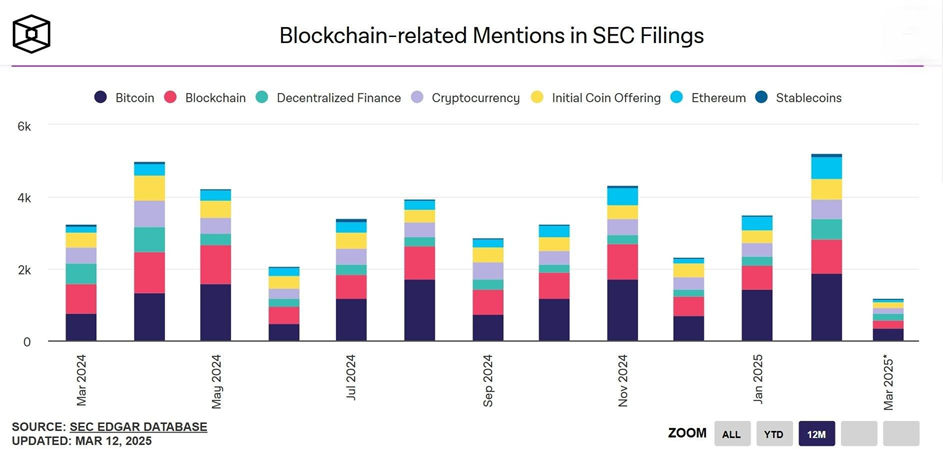Click The Block cube logo

coord(31,35)
